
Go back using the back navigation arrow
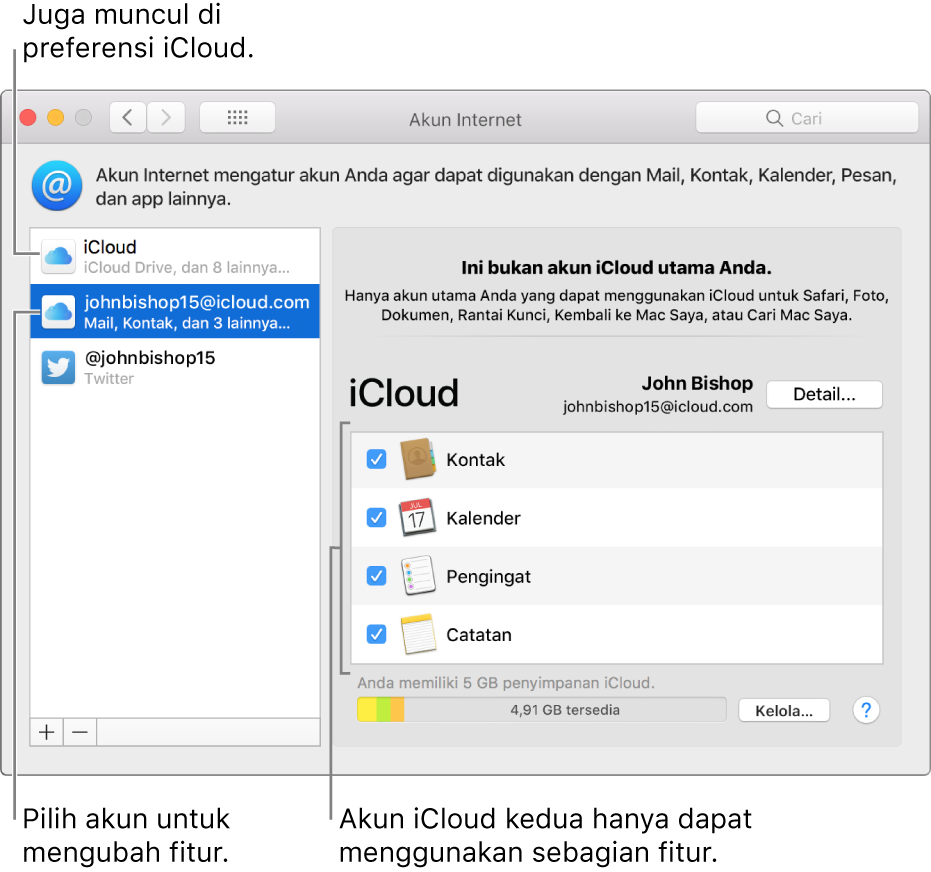127,117
